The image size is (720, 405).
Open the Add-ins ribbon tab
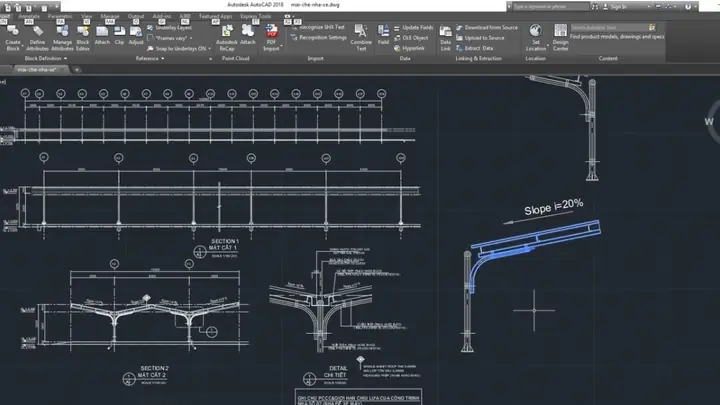coord(162,17)
